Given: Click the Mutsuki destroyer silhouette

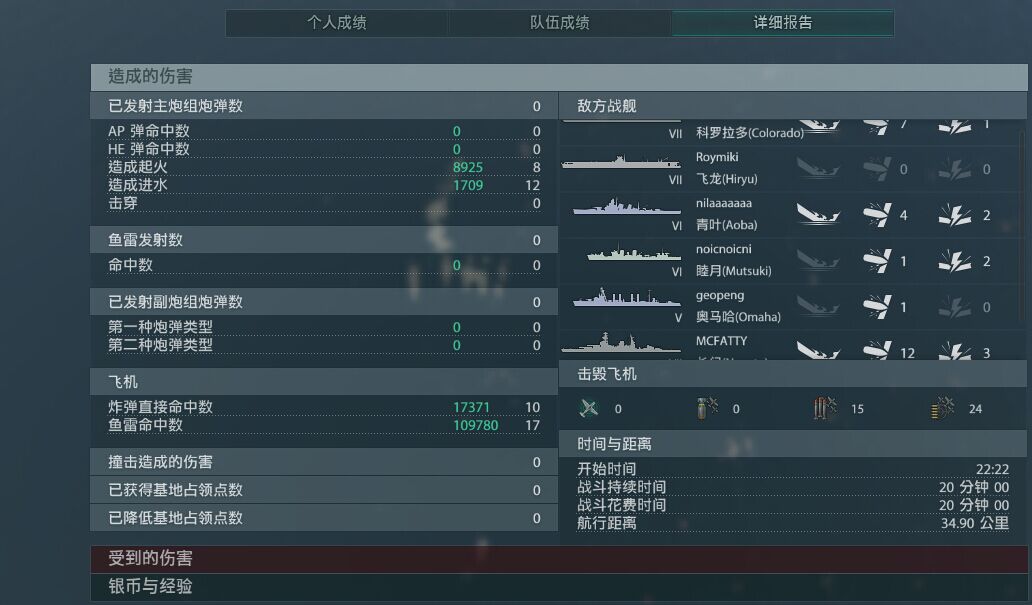Looking at the screenshot, I should click(x=634, y=253).
